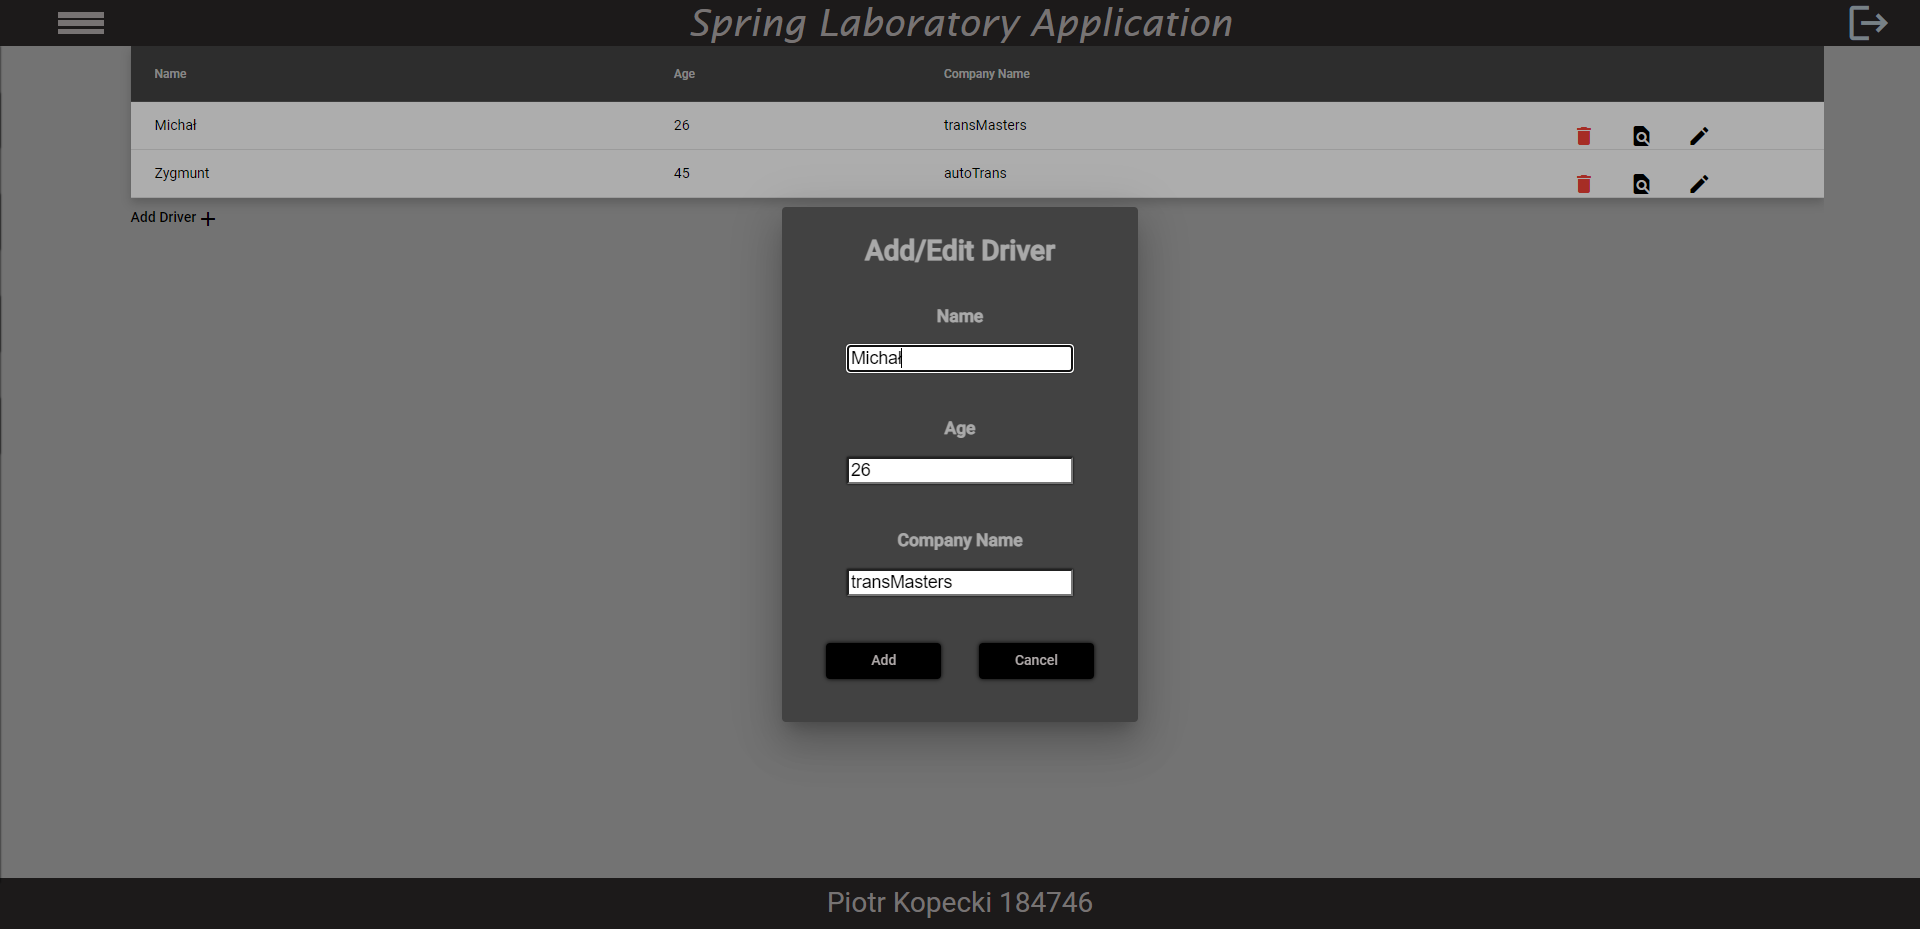The width and height of the screenshot is (1920, 929).
Task: Open the hamburger navigation menu
Action: pyautogui.click(x=81, y=23)
